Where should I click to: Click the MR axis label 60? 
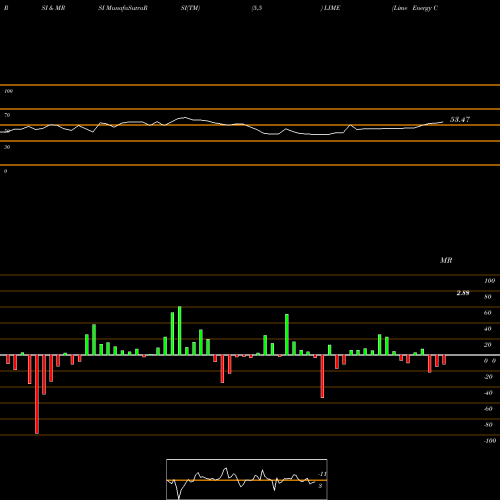tap(488, 313)
